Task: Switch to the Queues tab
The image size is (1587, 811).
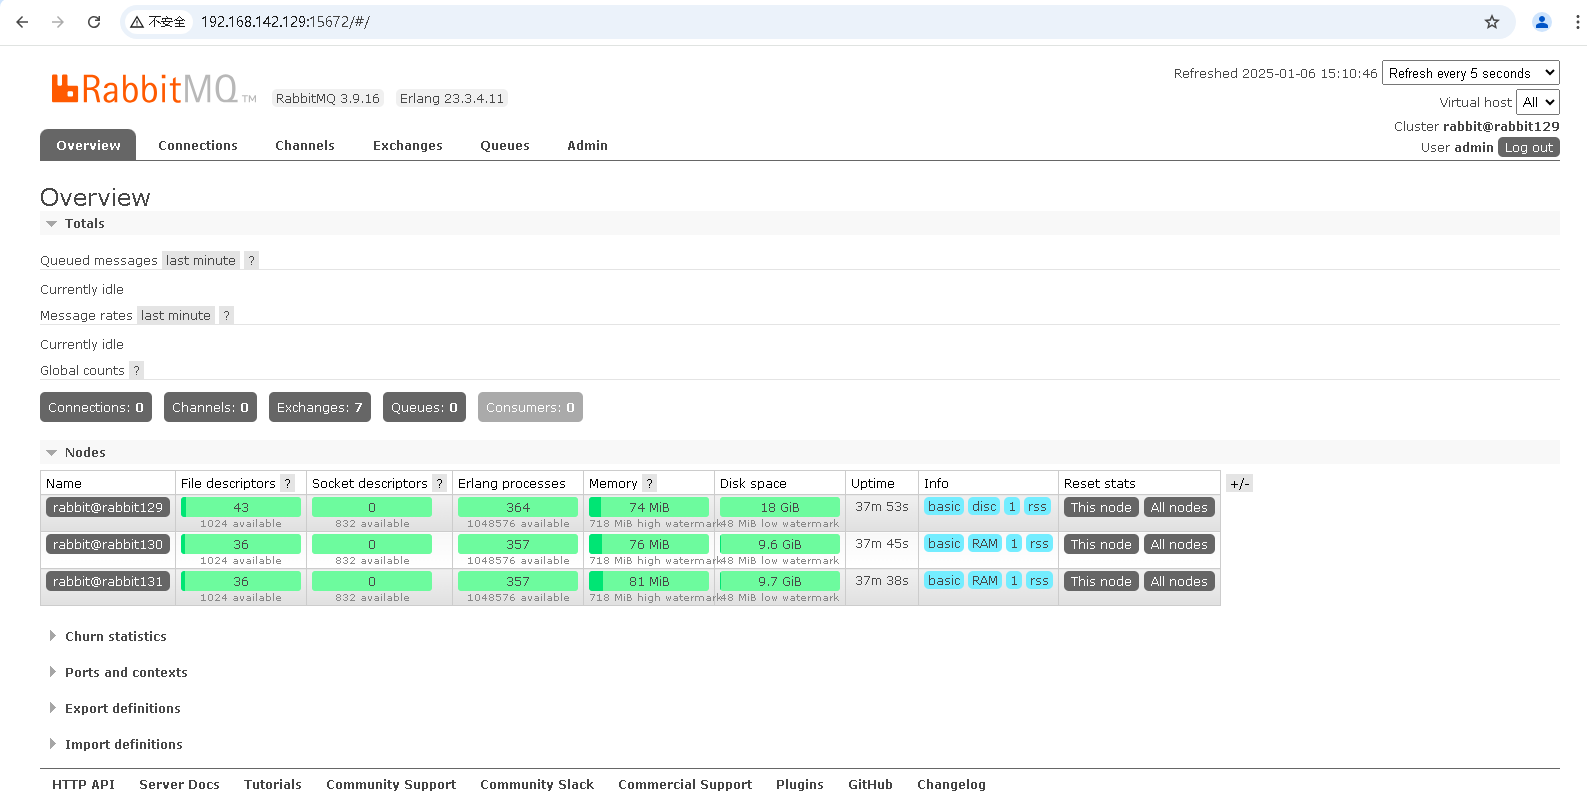Action: (505, 145)
